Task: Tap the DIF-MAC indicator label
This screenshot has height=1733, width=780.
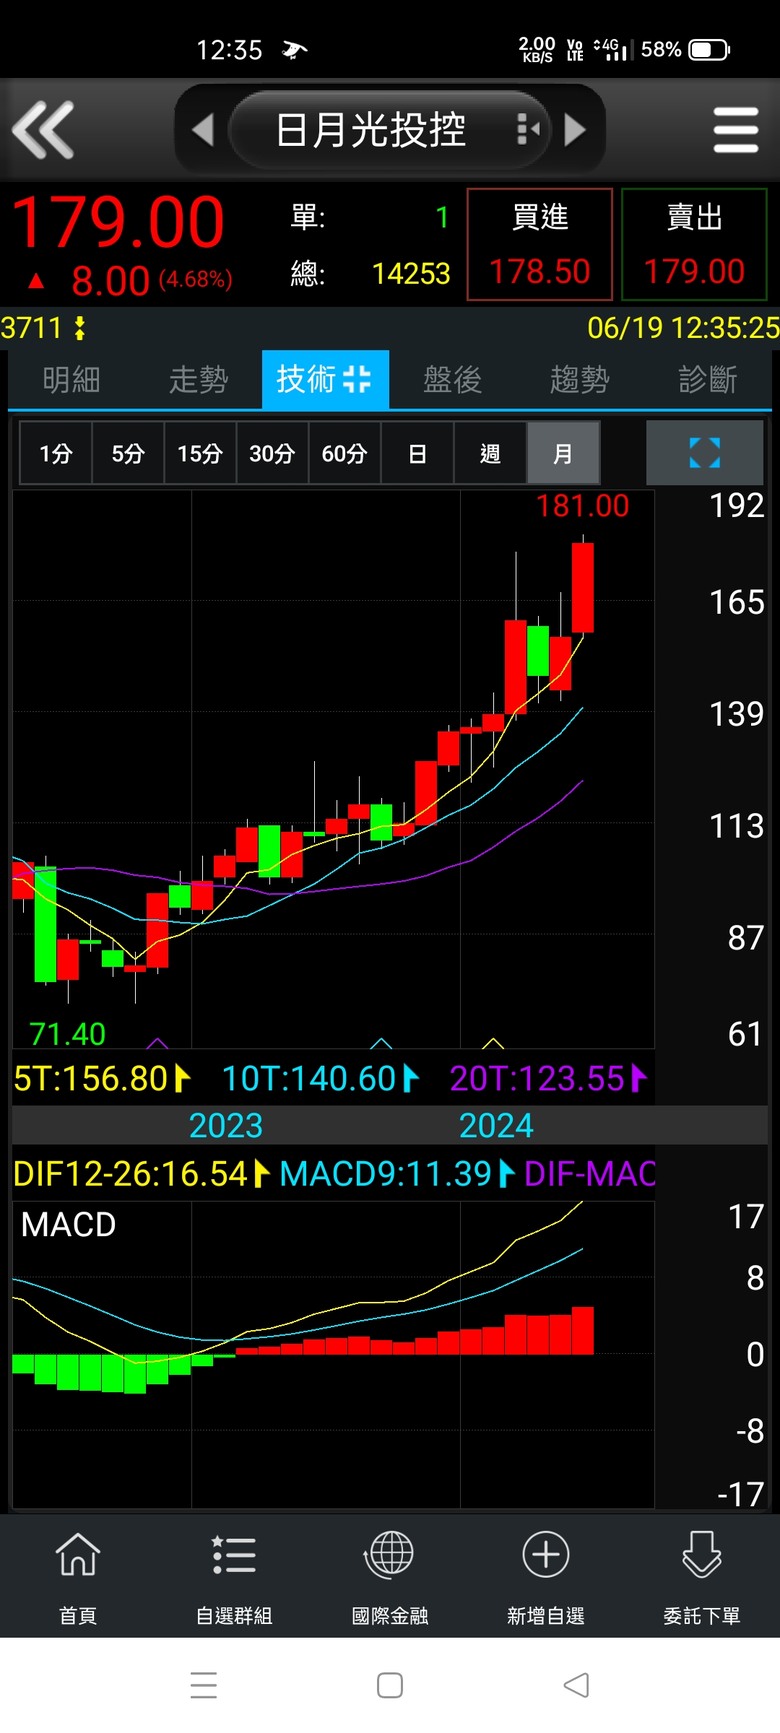Action: [590, 1173]
